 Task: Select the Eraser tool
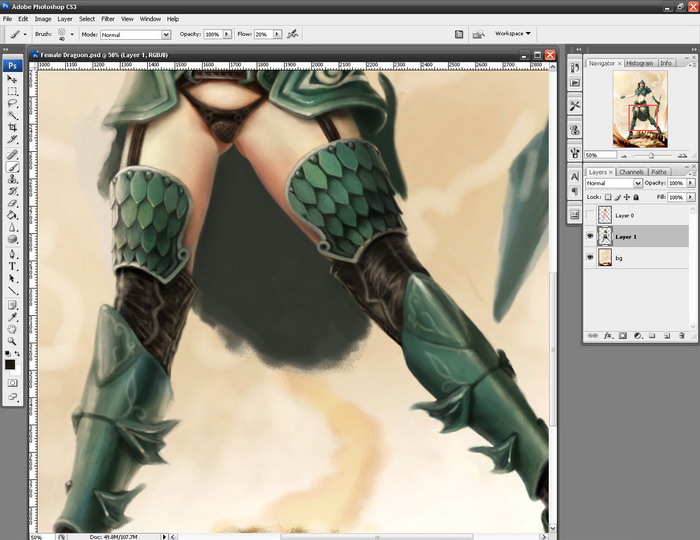click(x=12, y=203)
